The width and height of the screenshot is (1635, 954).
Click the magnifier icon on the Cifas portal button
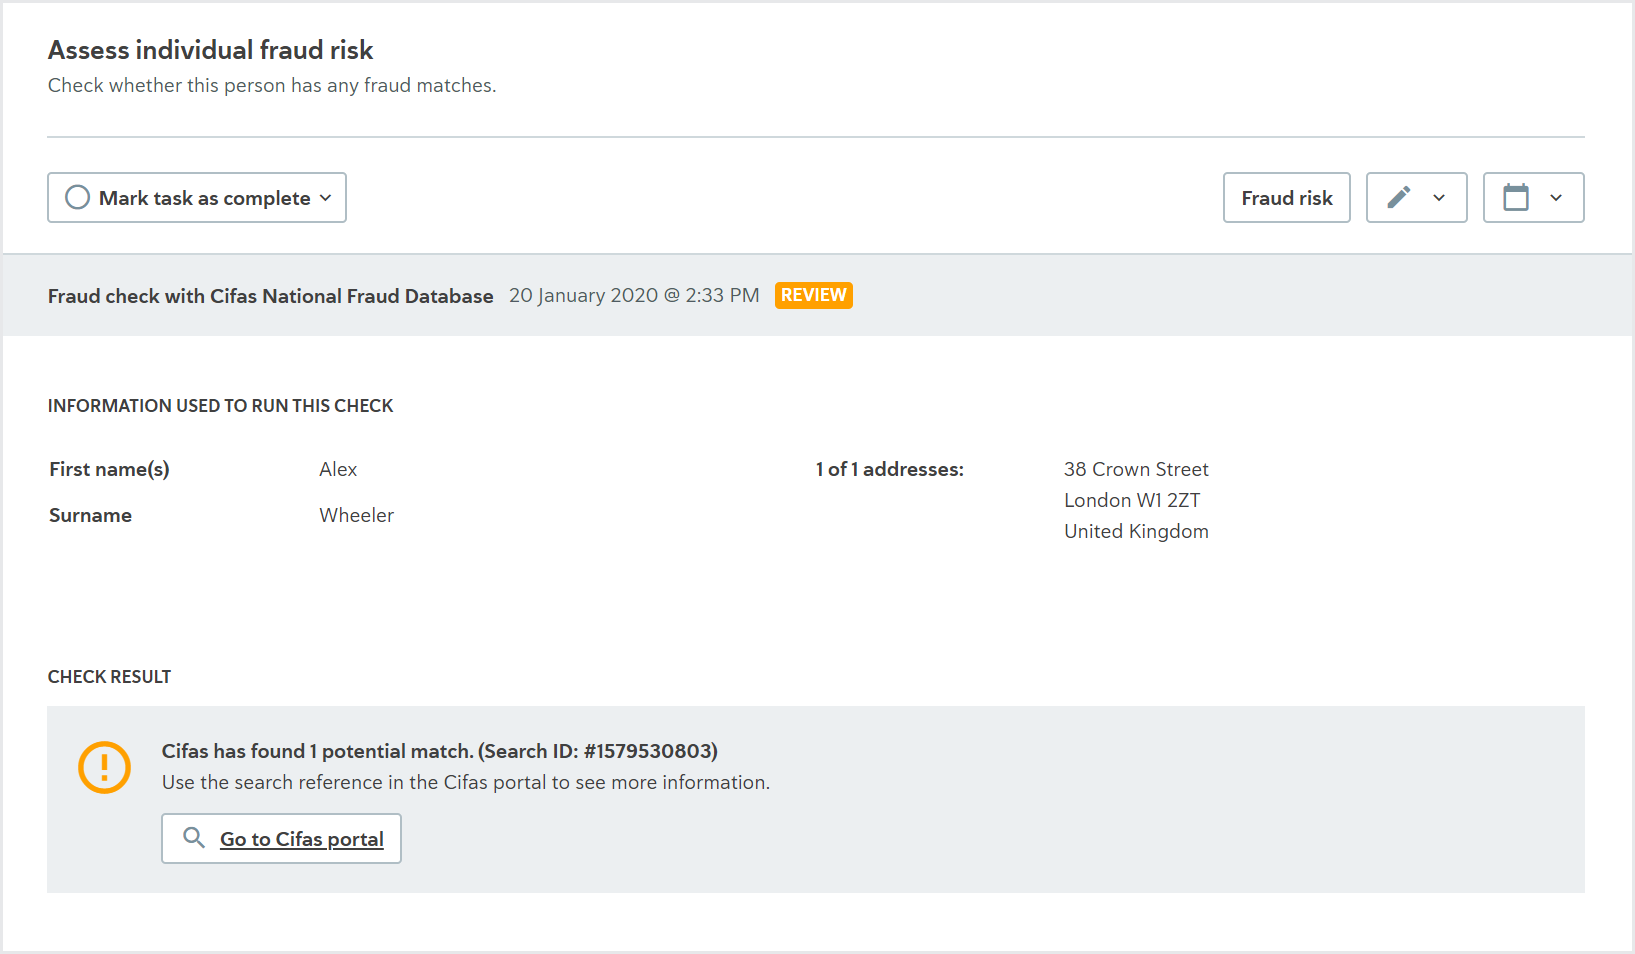tap(194, 837)
